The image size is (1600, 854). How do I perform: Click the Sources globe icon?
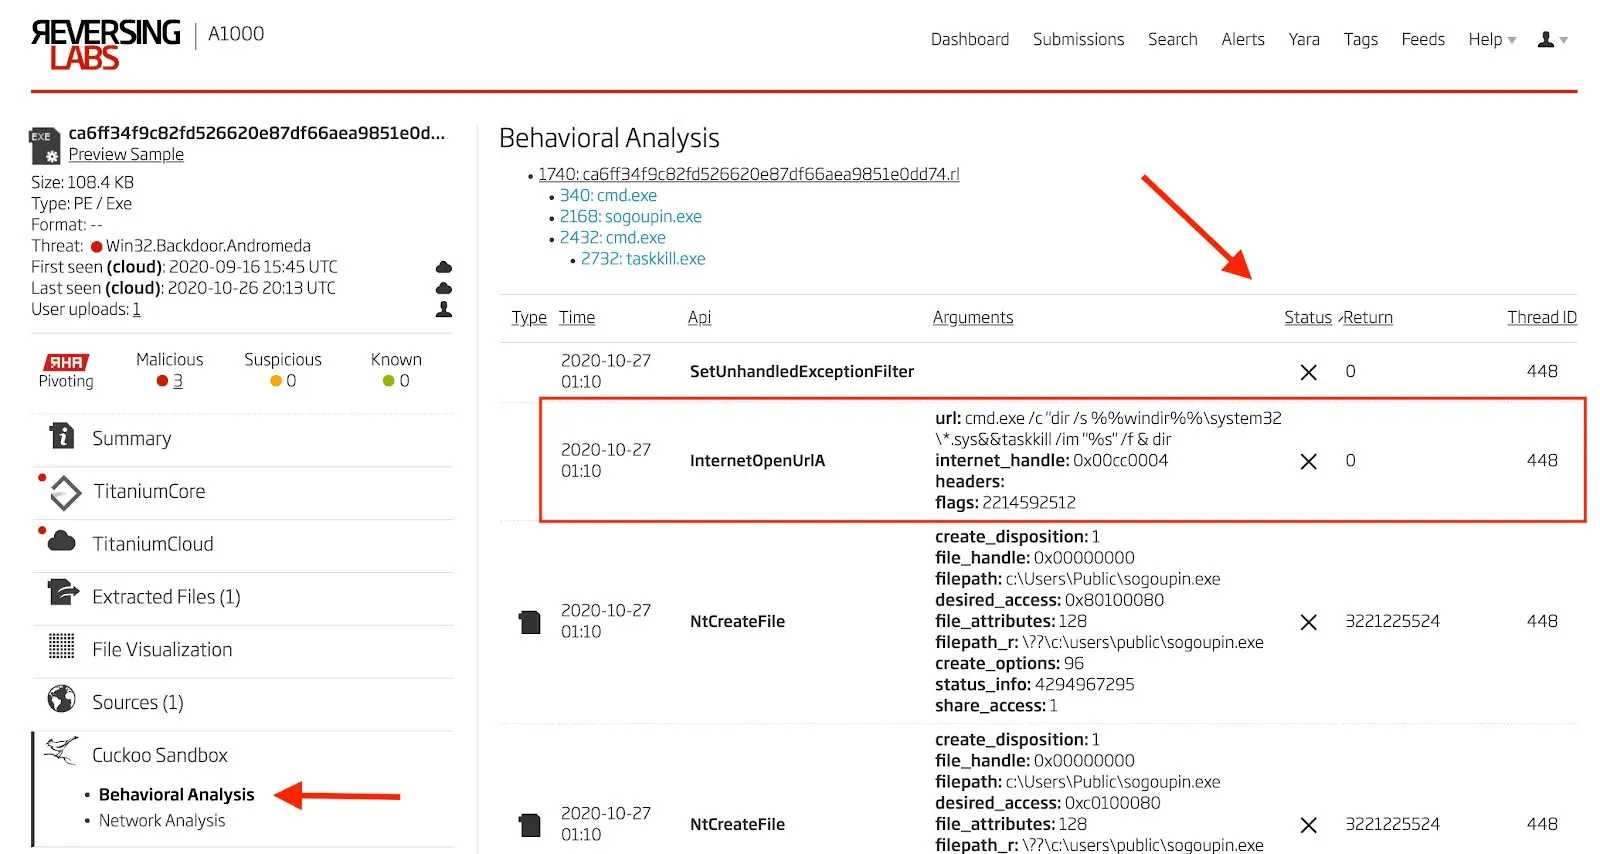tap(62, 699)
